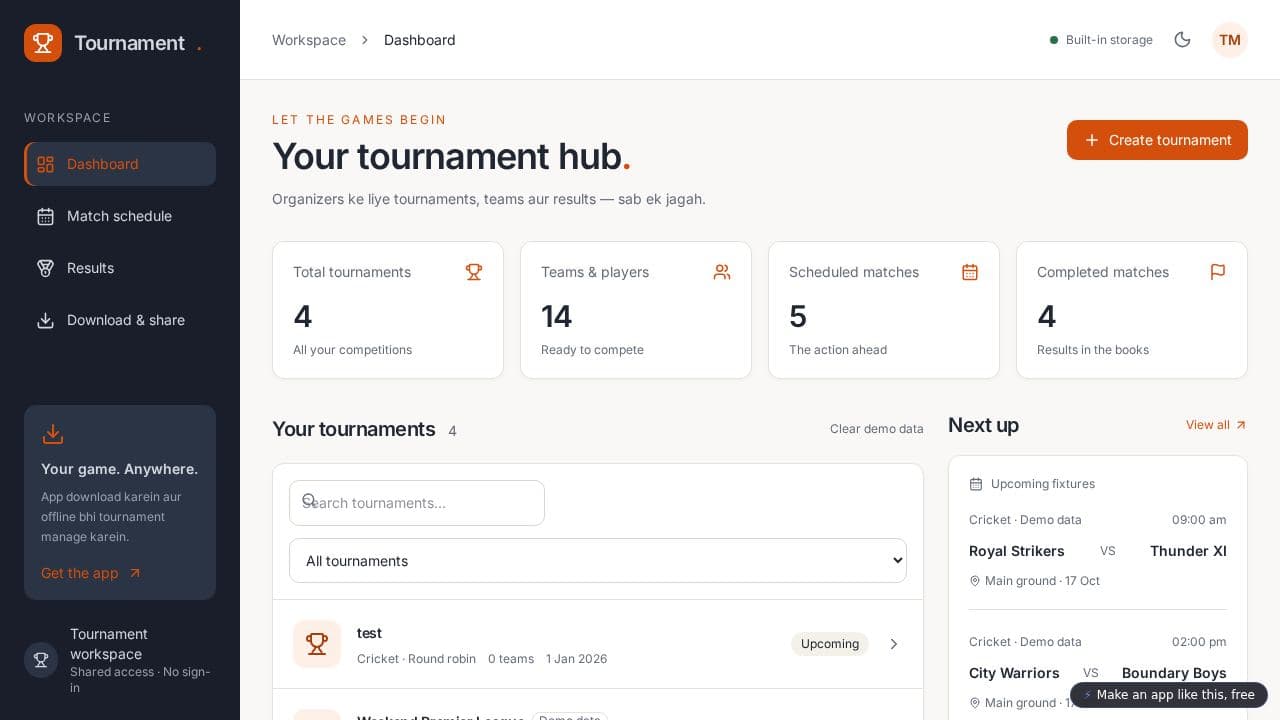Click the Teams & players count 14
Viewport: 1280px width, 720px height.
[x=557, y=317]
